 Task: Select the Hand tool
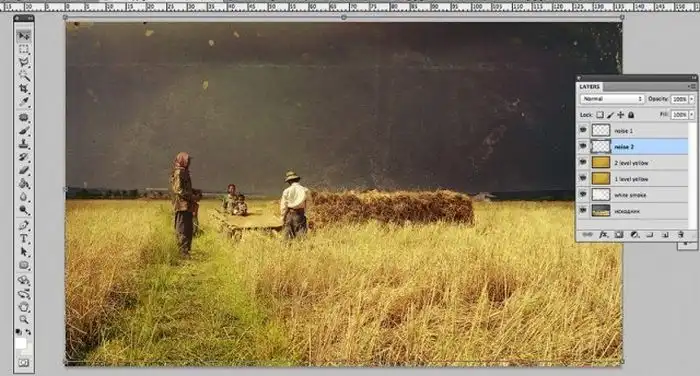[x=24, y=307]
